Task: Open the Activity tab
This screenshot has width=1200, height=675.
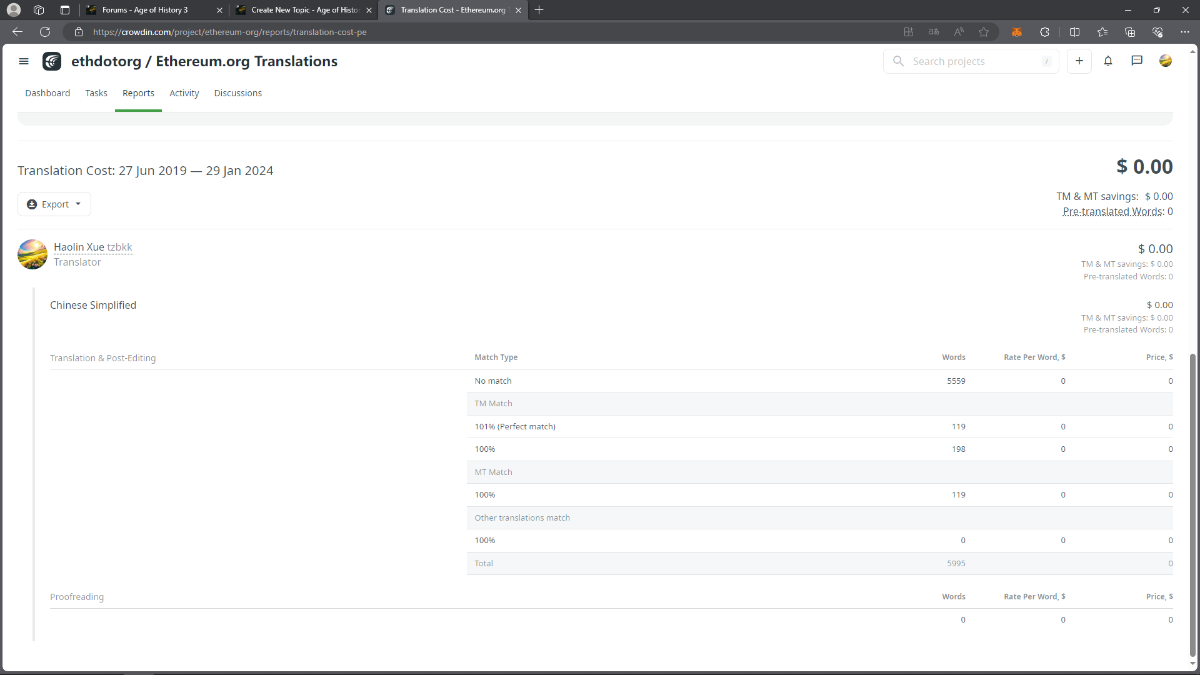Action: click(x=184, y=93)
